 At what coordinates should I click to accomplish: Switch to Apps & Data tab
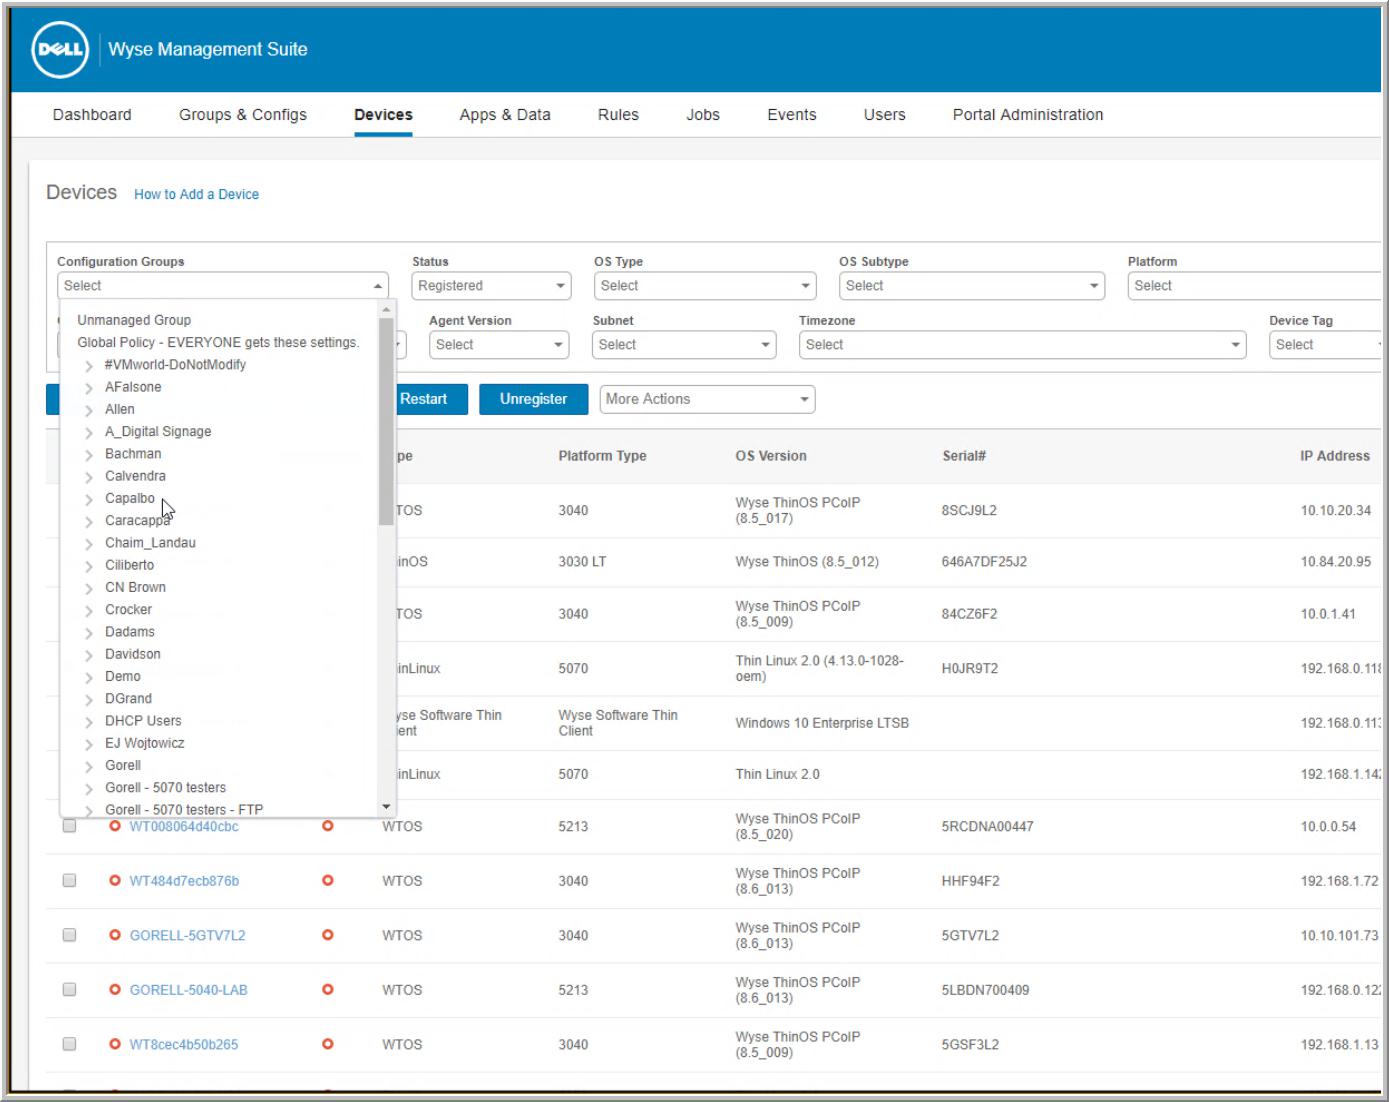[505, 115]
